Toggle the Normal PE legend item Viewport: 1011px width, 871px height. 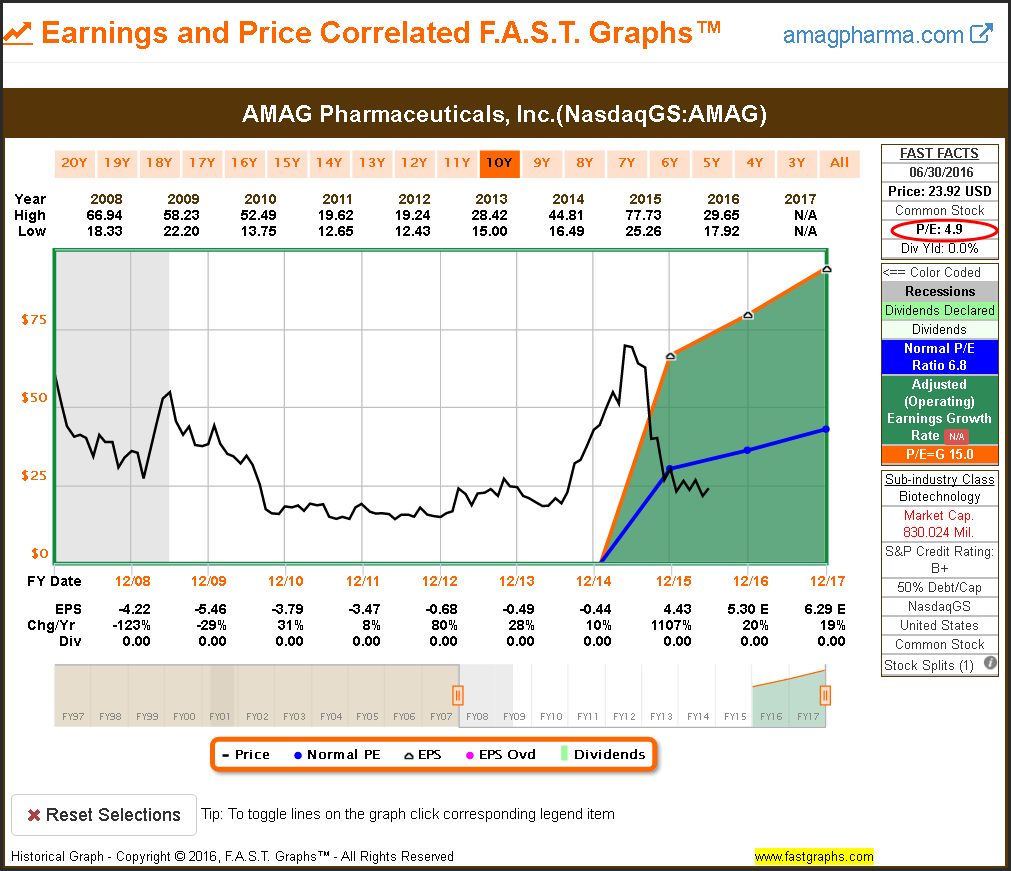pos(336,754)
